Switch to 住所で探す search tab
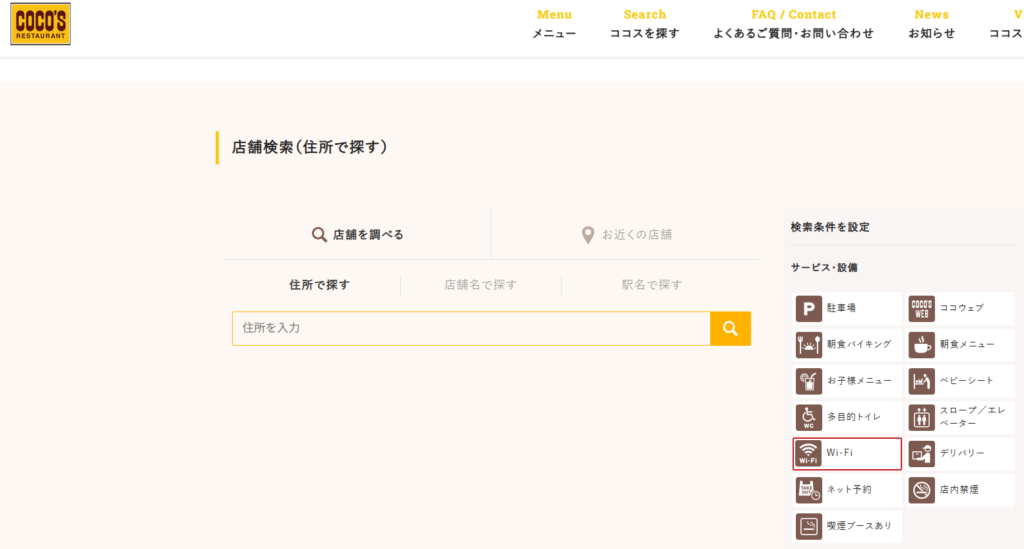The image size is (1024, 549). (x=319, y=285)
